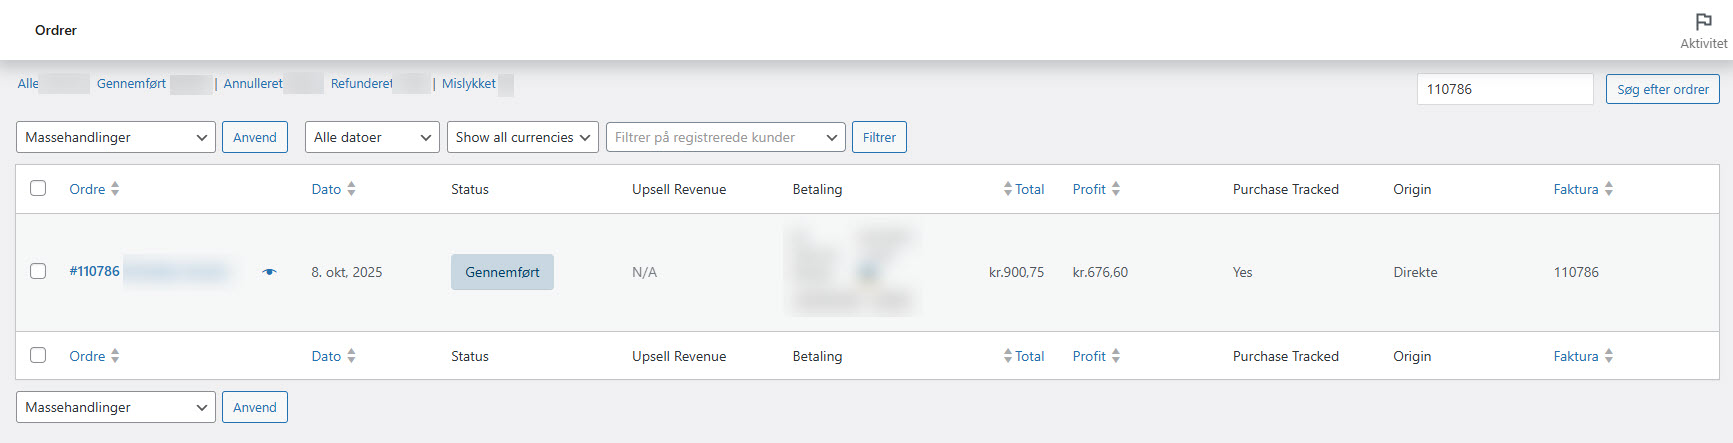Viewport: 1733px width, 443px height.
Task: Sort by Dato arrows in header
Action: tap(351, 189)
